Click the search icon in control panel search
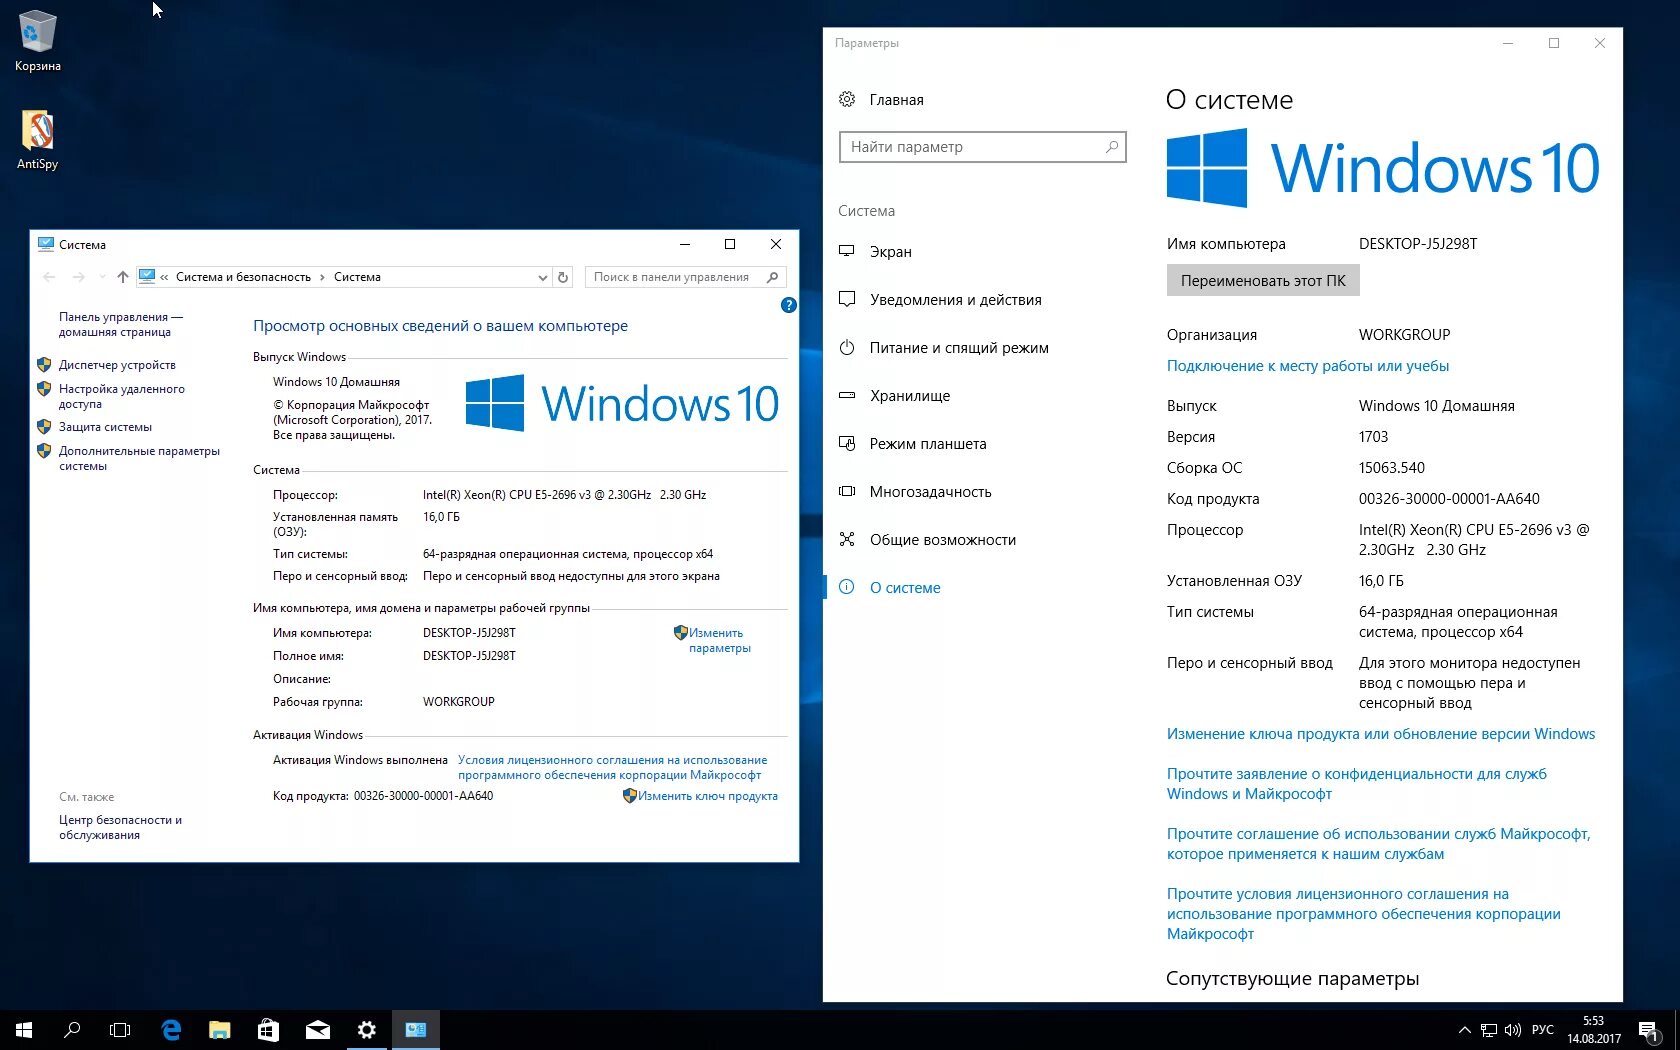This screenshot has height=1050, width=1680. click(x=772, y=277)
